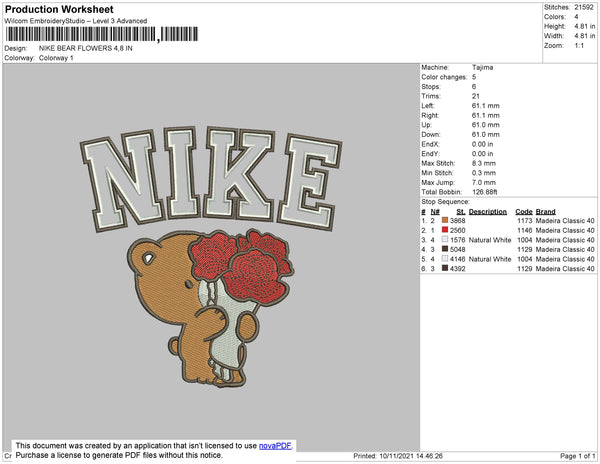600x464 pixels.
Task: Click the 'N#' column header
Action: pyautogui.click(x=435, y=212)
